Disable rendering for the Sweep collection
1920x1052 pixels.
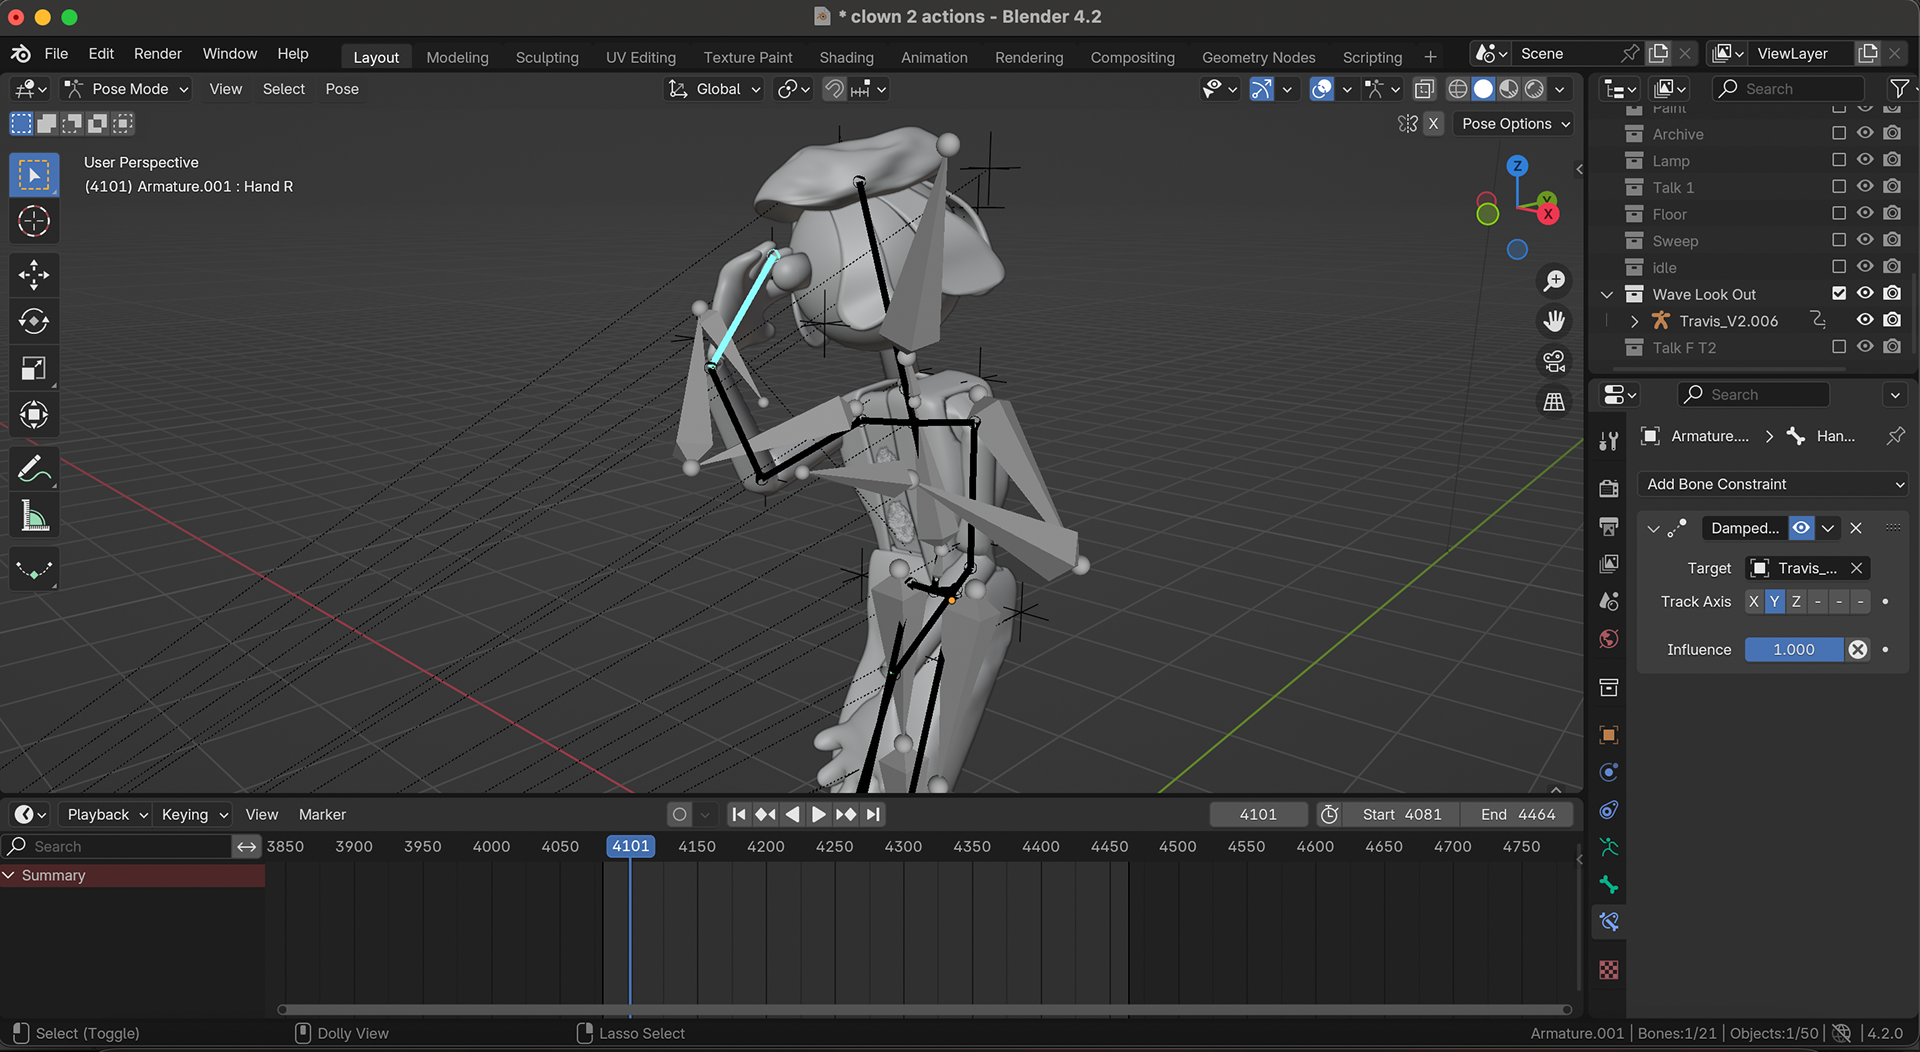(x=1892, y=240)
